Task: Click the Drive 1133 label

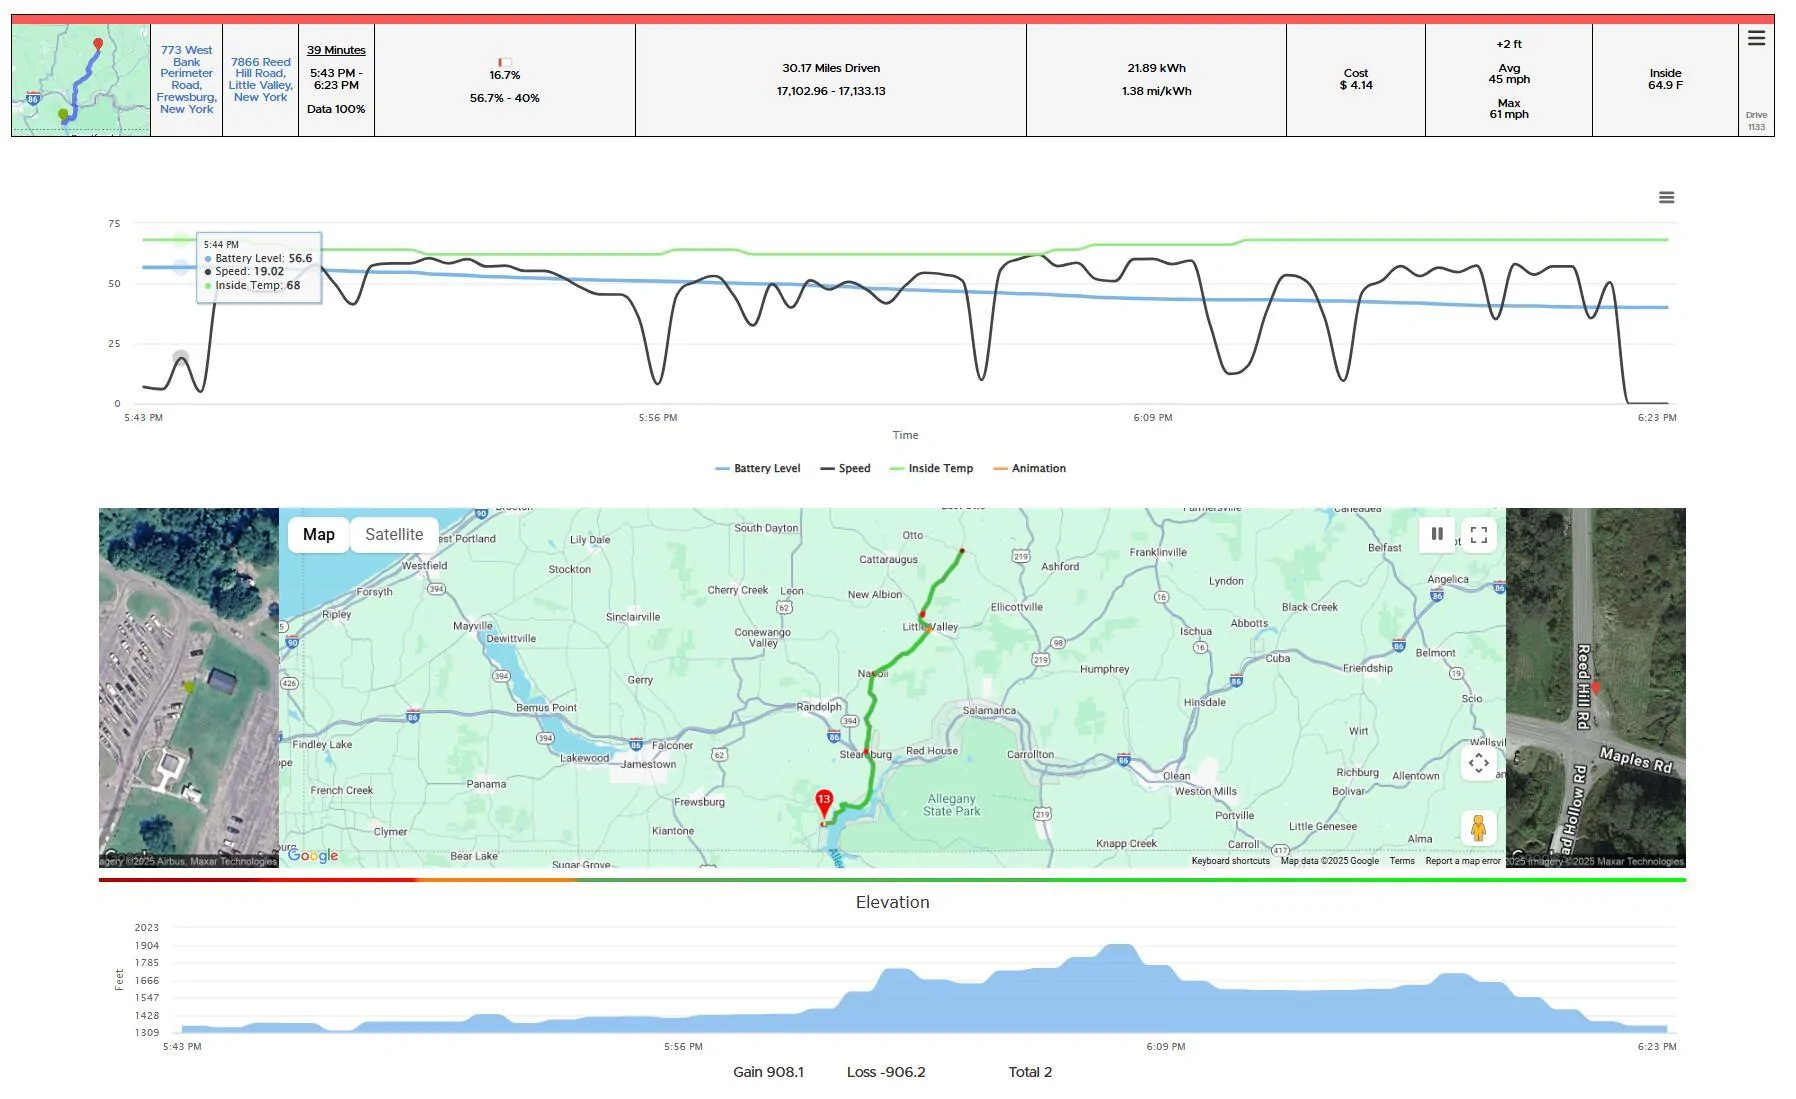Action: 1757,121
